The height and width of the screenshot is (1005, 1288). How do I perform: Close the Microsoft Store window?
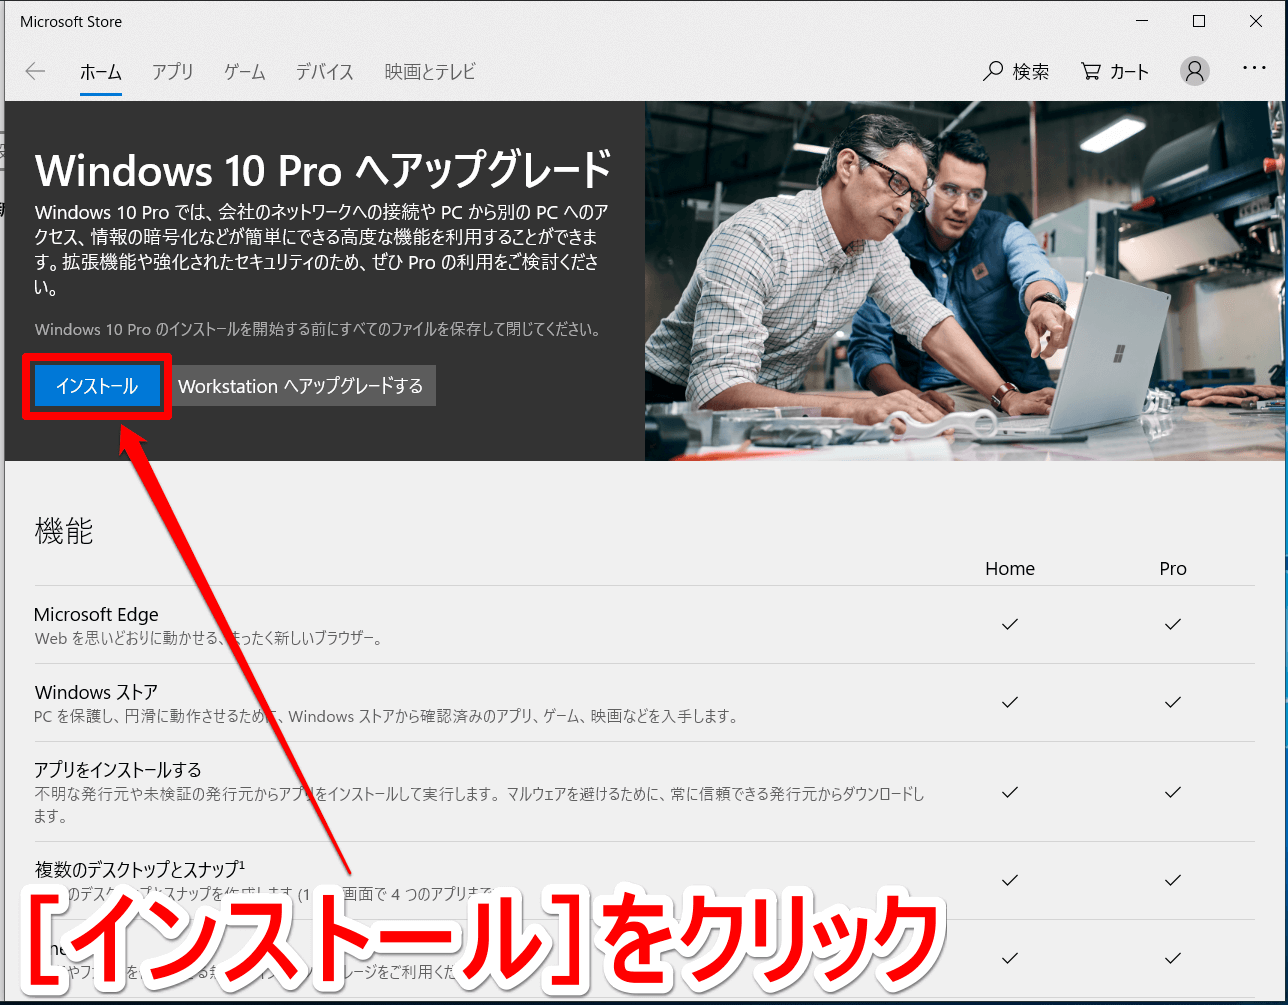click(x=1256, y=21)
